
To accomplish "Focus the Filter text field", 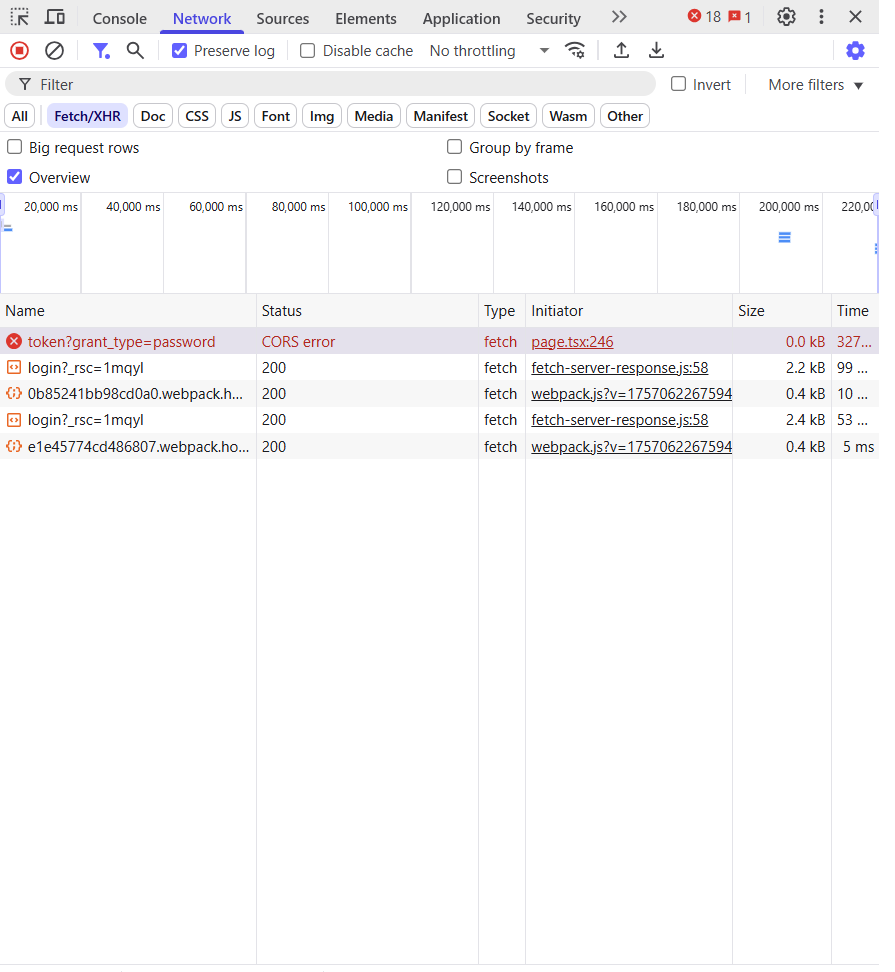I will 330,84.
